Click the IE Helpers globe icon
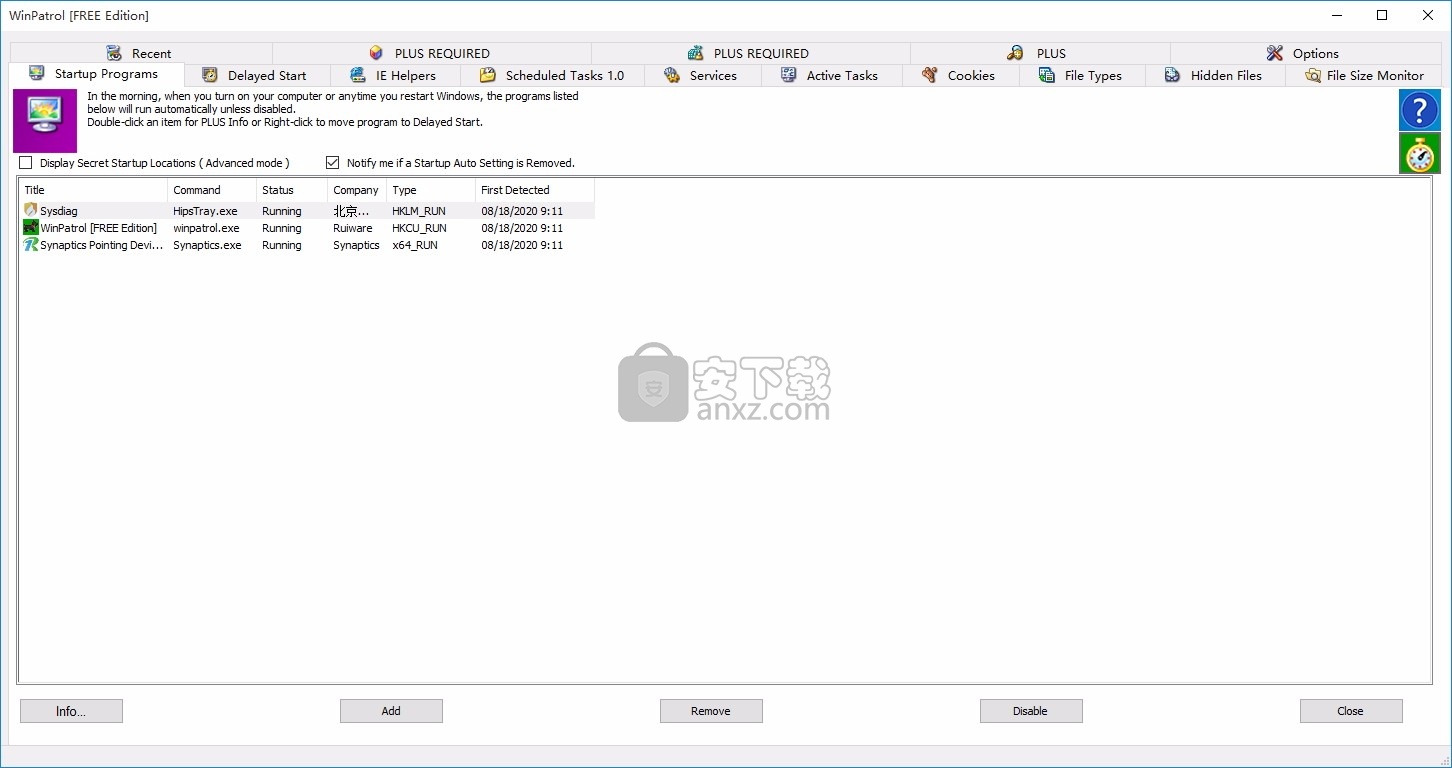Image resolution: width=1452 pixels, height=768 pixels. [358, 75]
